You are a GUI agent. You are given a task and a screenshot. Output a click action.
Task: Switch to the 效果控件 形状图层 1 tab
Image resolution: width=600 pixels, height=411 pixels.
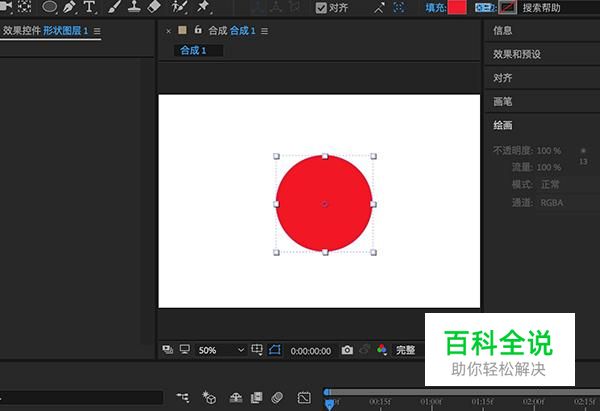pyautogui.click(x=46, y=31)
